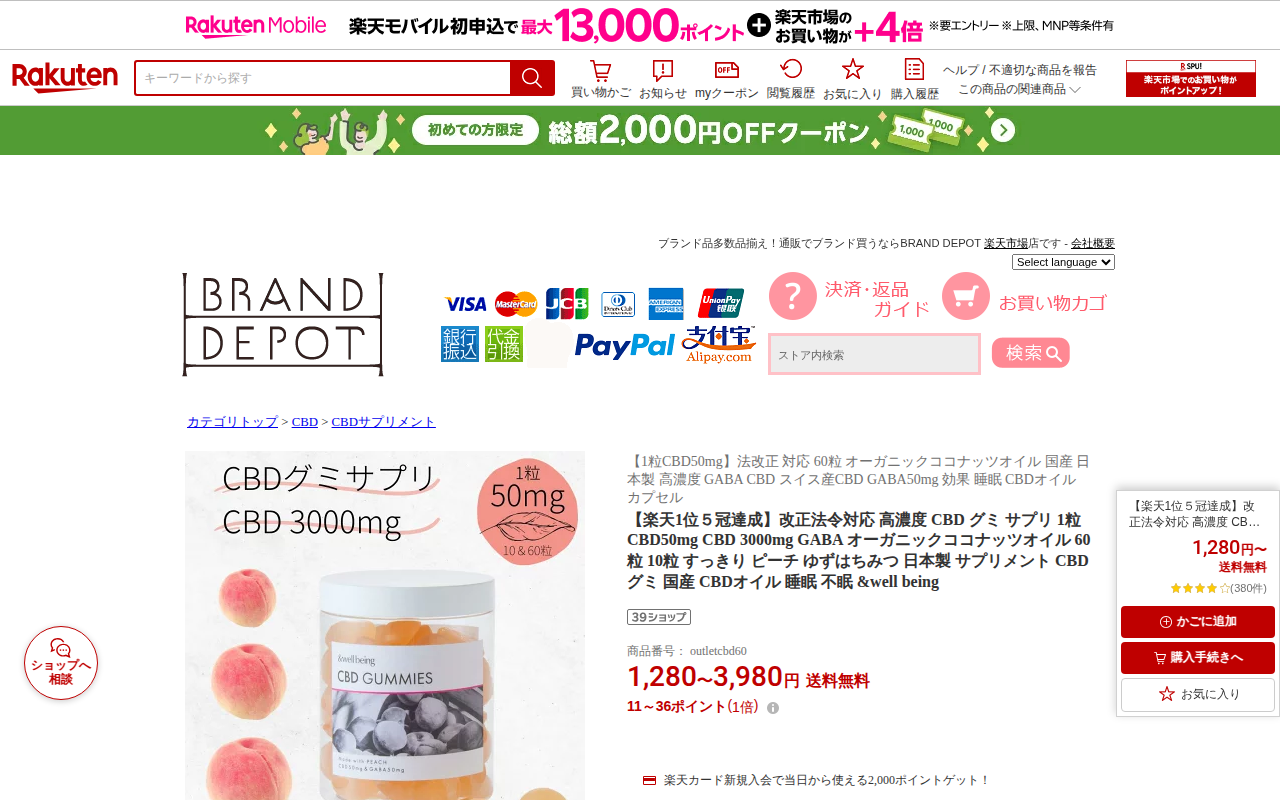Click the points info question icon
Image resolution: width=1280 pixels, height=800 pixels.
pyautogui.click(x=773, y=708)
